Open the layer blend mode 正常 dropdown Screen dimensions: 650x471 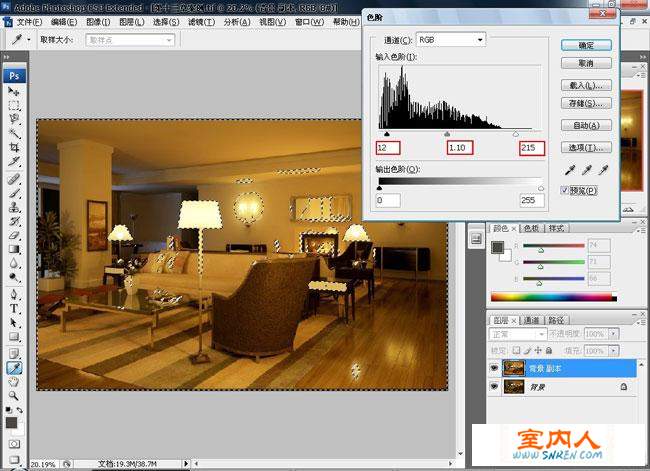518,334
